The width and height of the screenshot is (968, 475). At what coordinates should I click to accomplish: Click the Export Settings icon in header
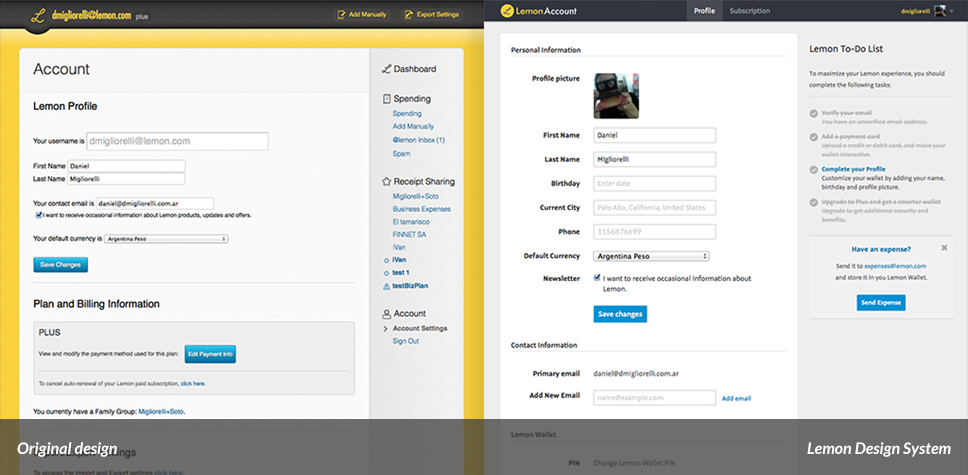click(x=409, y=14)
